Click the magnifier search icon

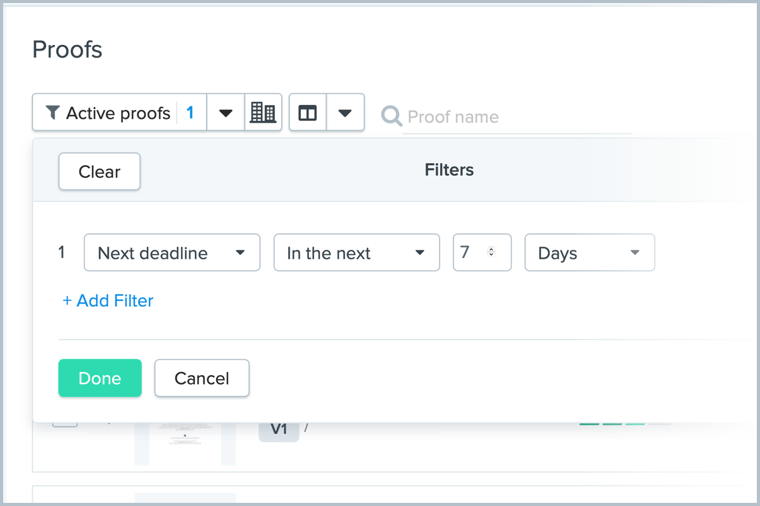coord(391,116)
